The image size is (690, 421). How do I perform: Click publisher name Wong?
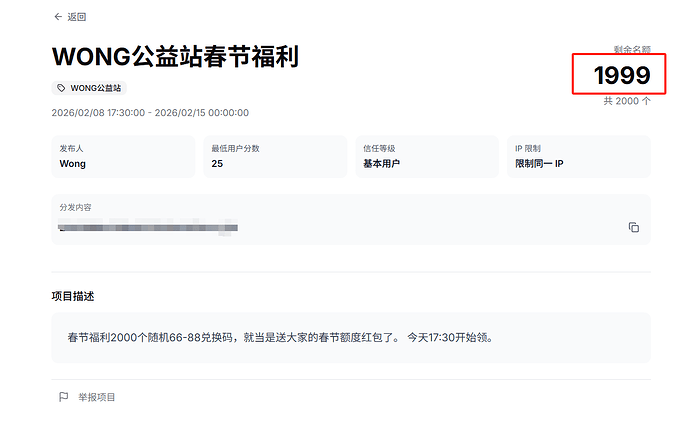tap(73, 164)
